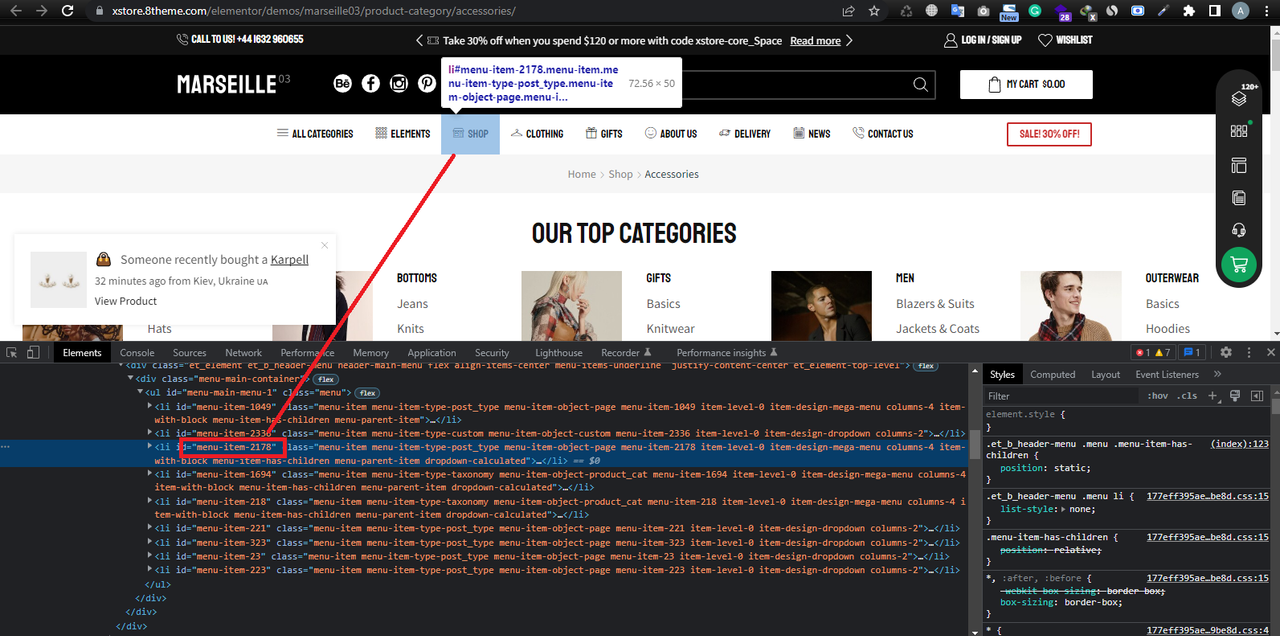Collapse the div menu-main-container node
The height and width of the screenshot is (636, 1280).
[130, 379]
